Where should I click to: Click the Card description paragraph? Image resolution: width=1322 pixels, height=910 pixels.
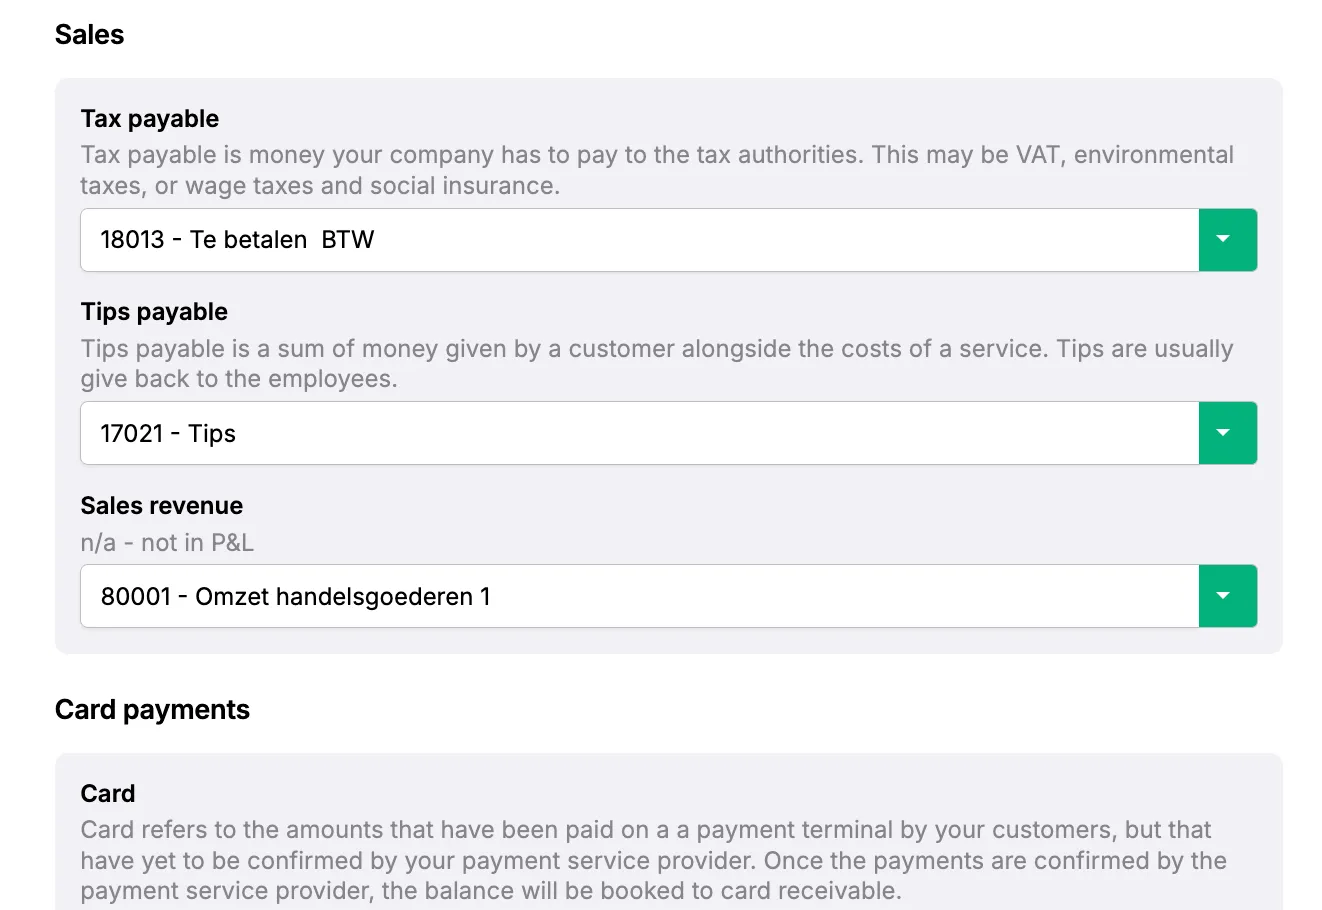tap(653, 860)
